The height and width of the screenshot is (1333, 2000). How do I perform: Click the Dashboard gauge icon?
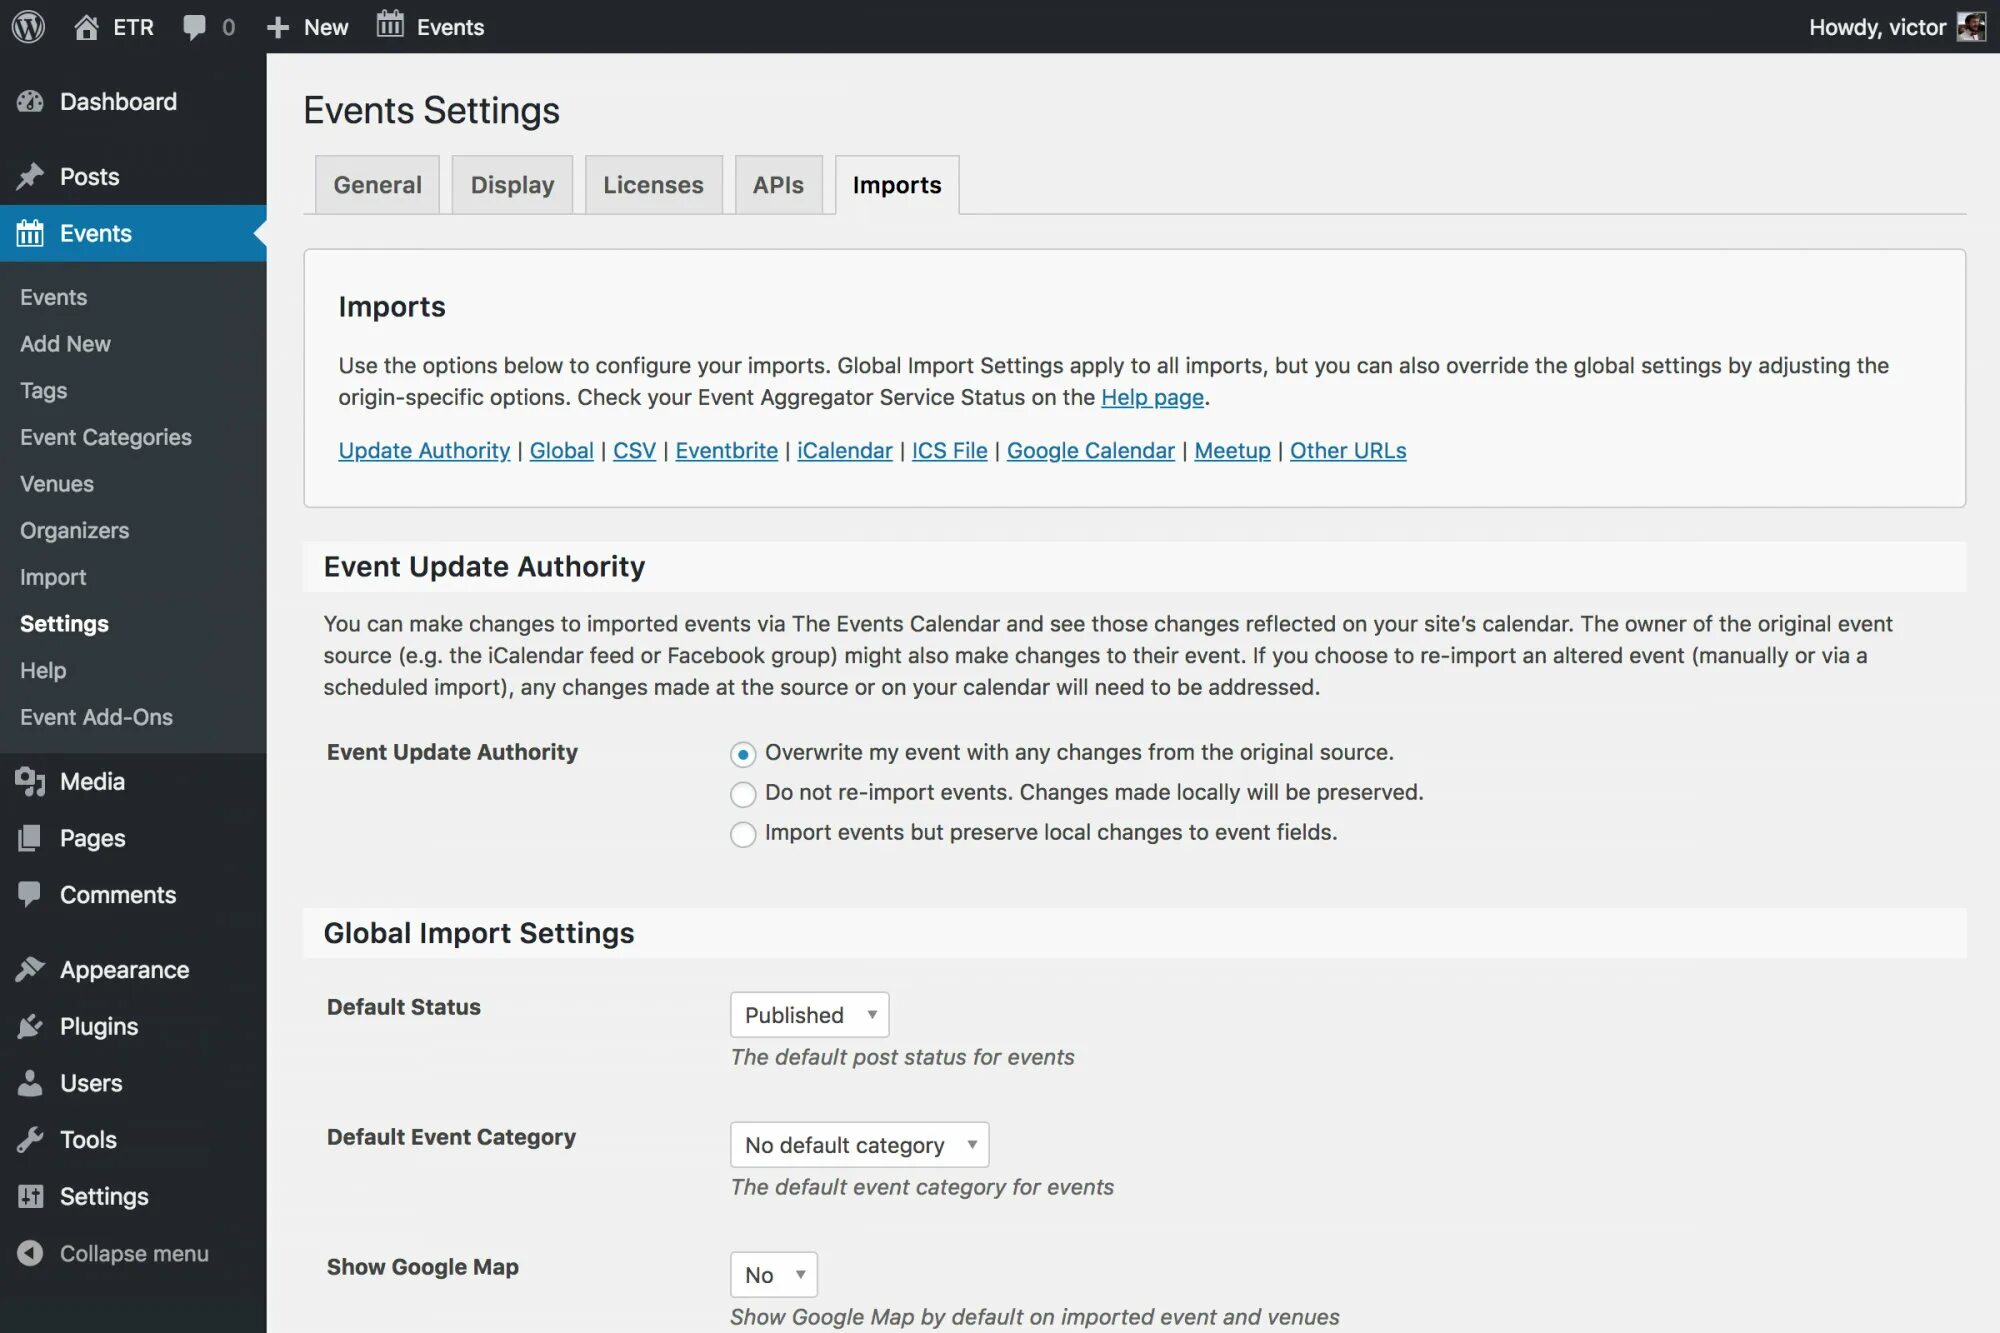point(30,101)
